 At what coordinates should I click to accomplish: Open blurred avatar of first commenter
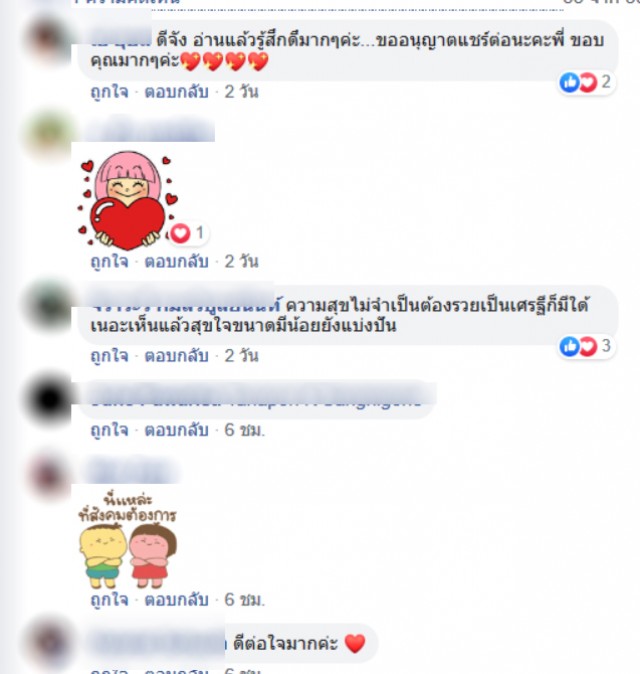pos(48,40)
